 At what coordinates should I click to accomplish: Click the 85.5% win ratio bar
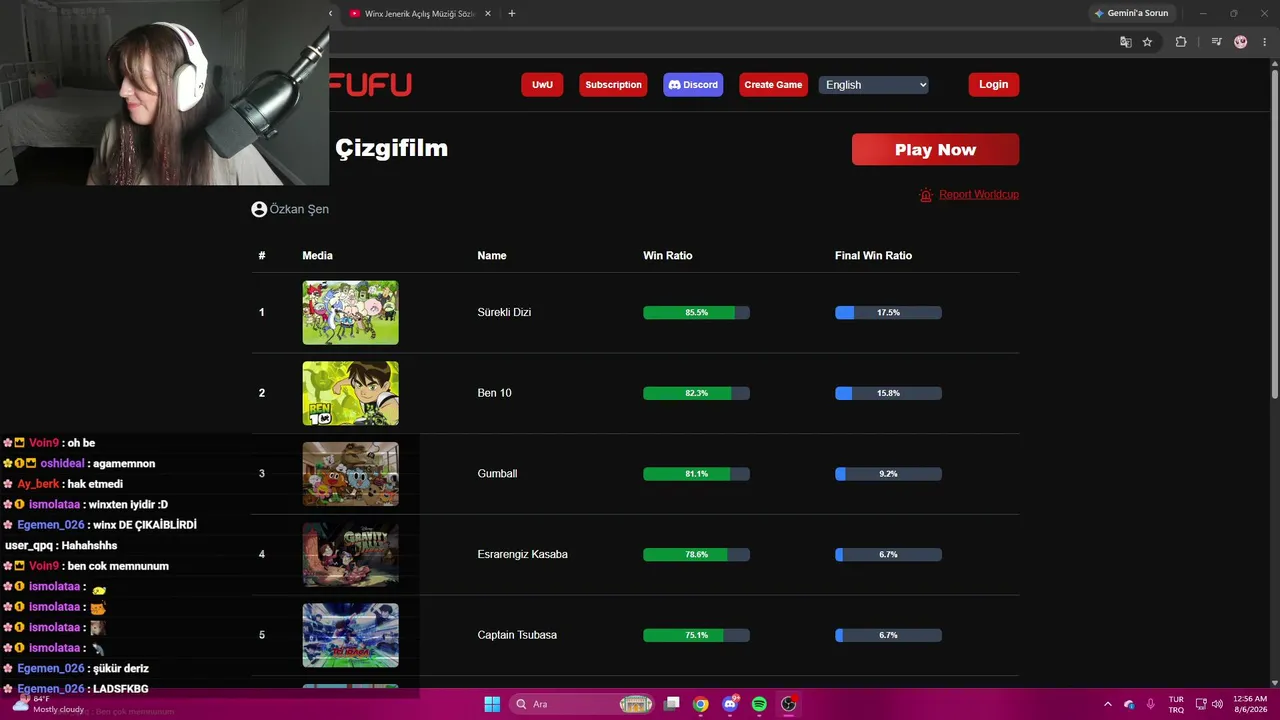click(696, 313)
